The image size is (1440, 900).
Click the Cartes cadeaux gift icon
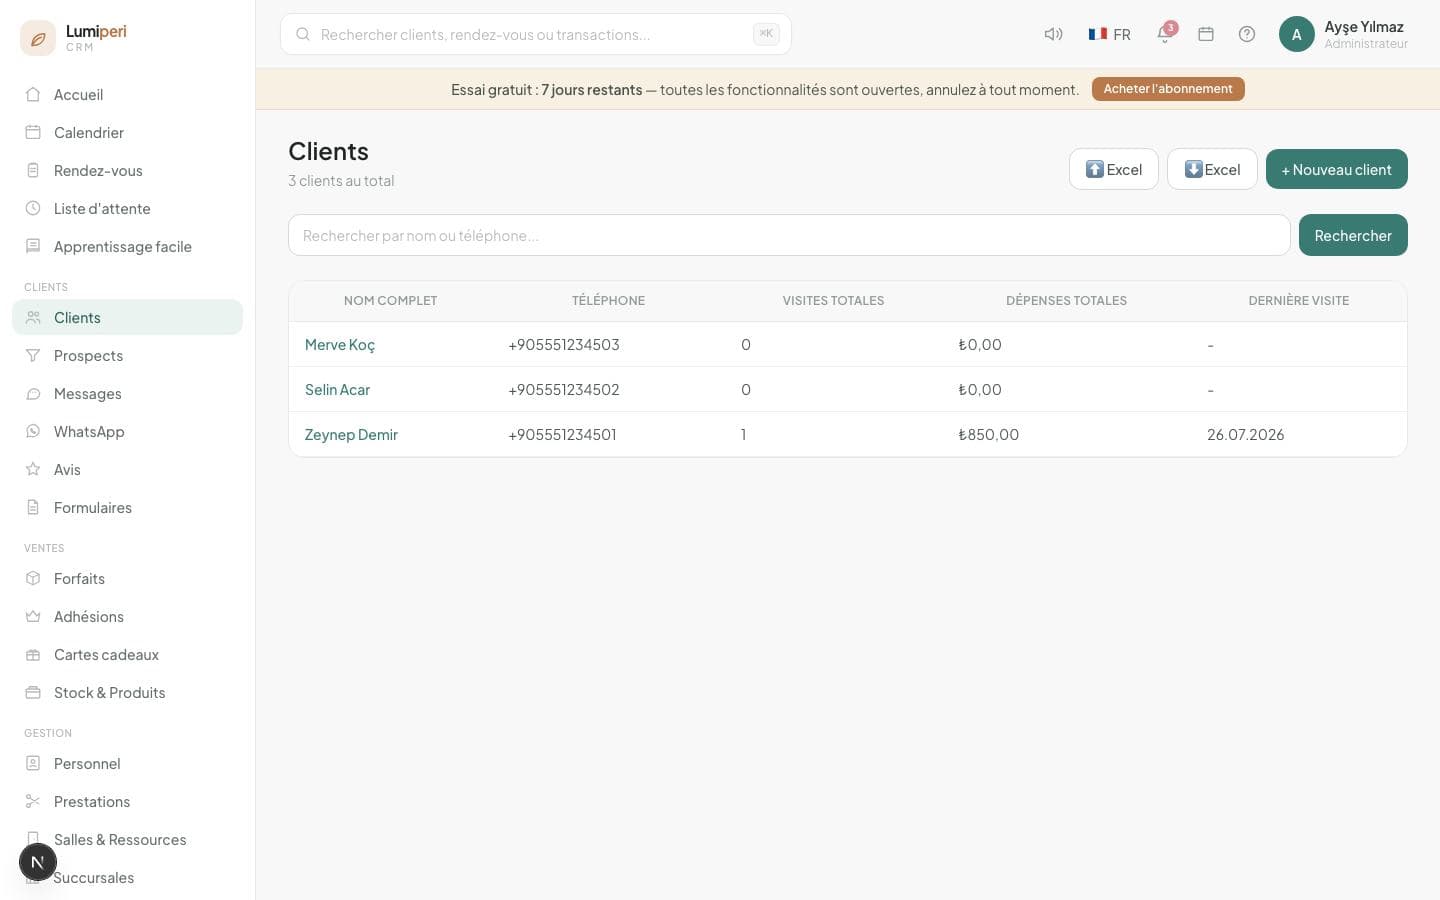33,654
